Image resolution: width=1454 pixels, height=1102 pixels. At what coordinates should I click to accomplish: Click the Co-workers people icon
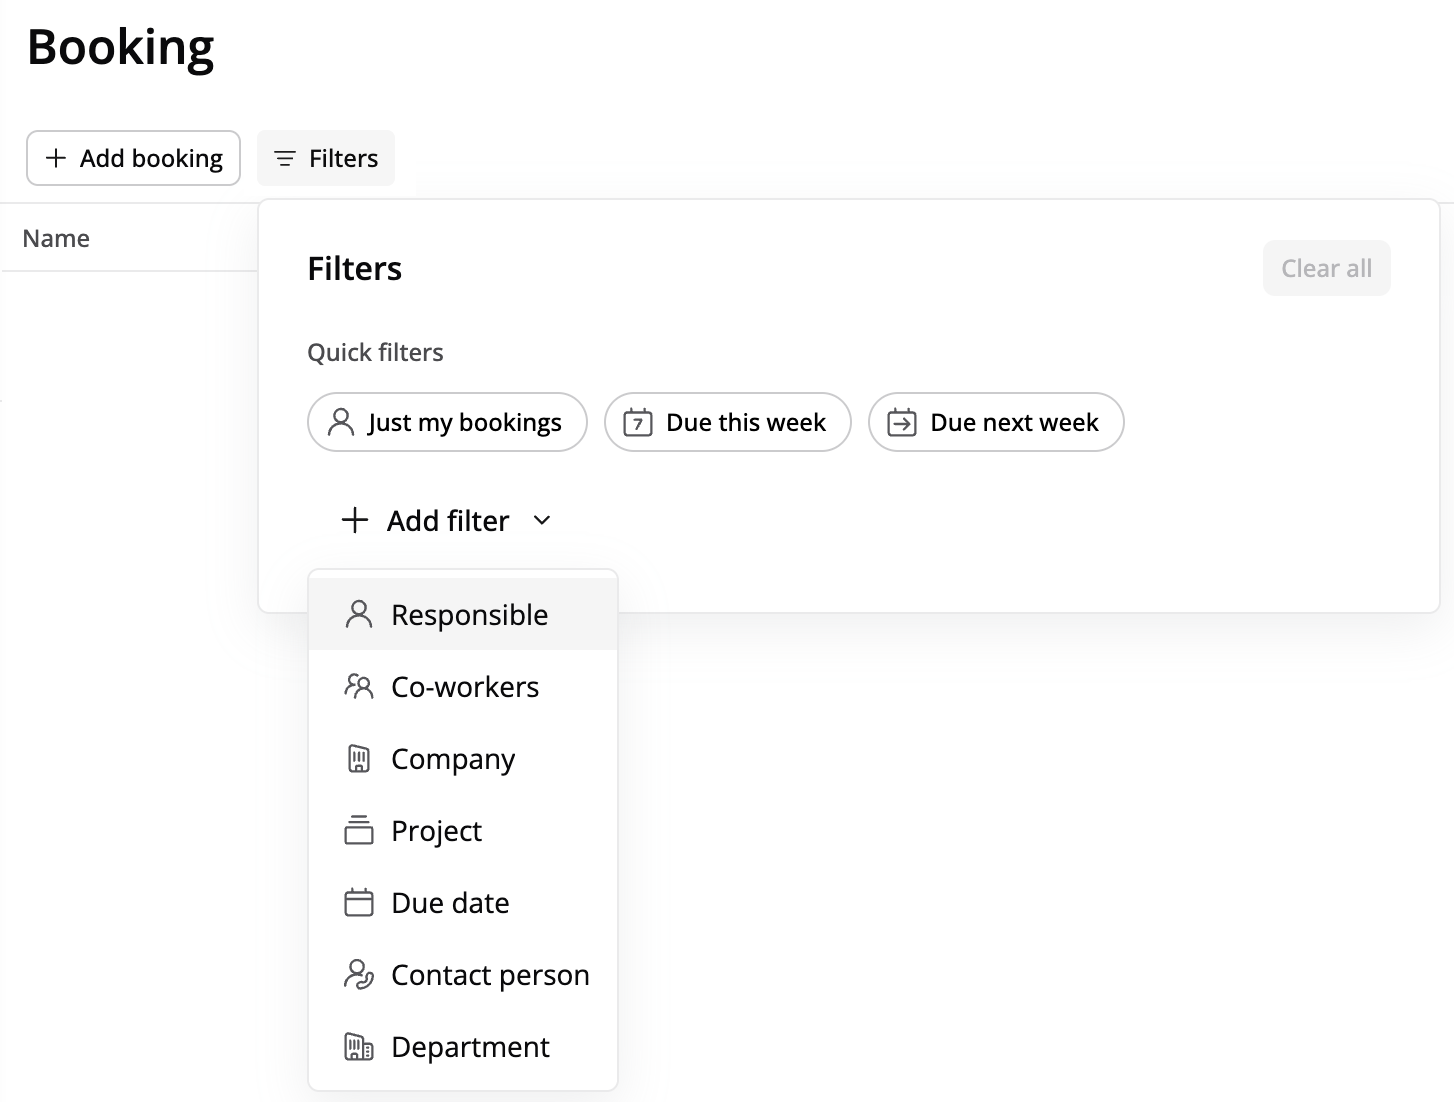358,687
